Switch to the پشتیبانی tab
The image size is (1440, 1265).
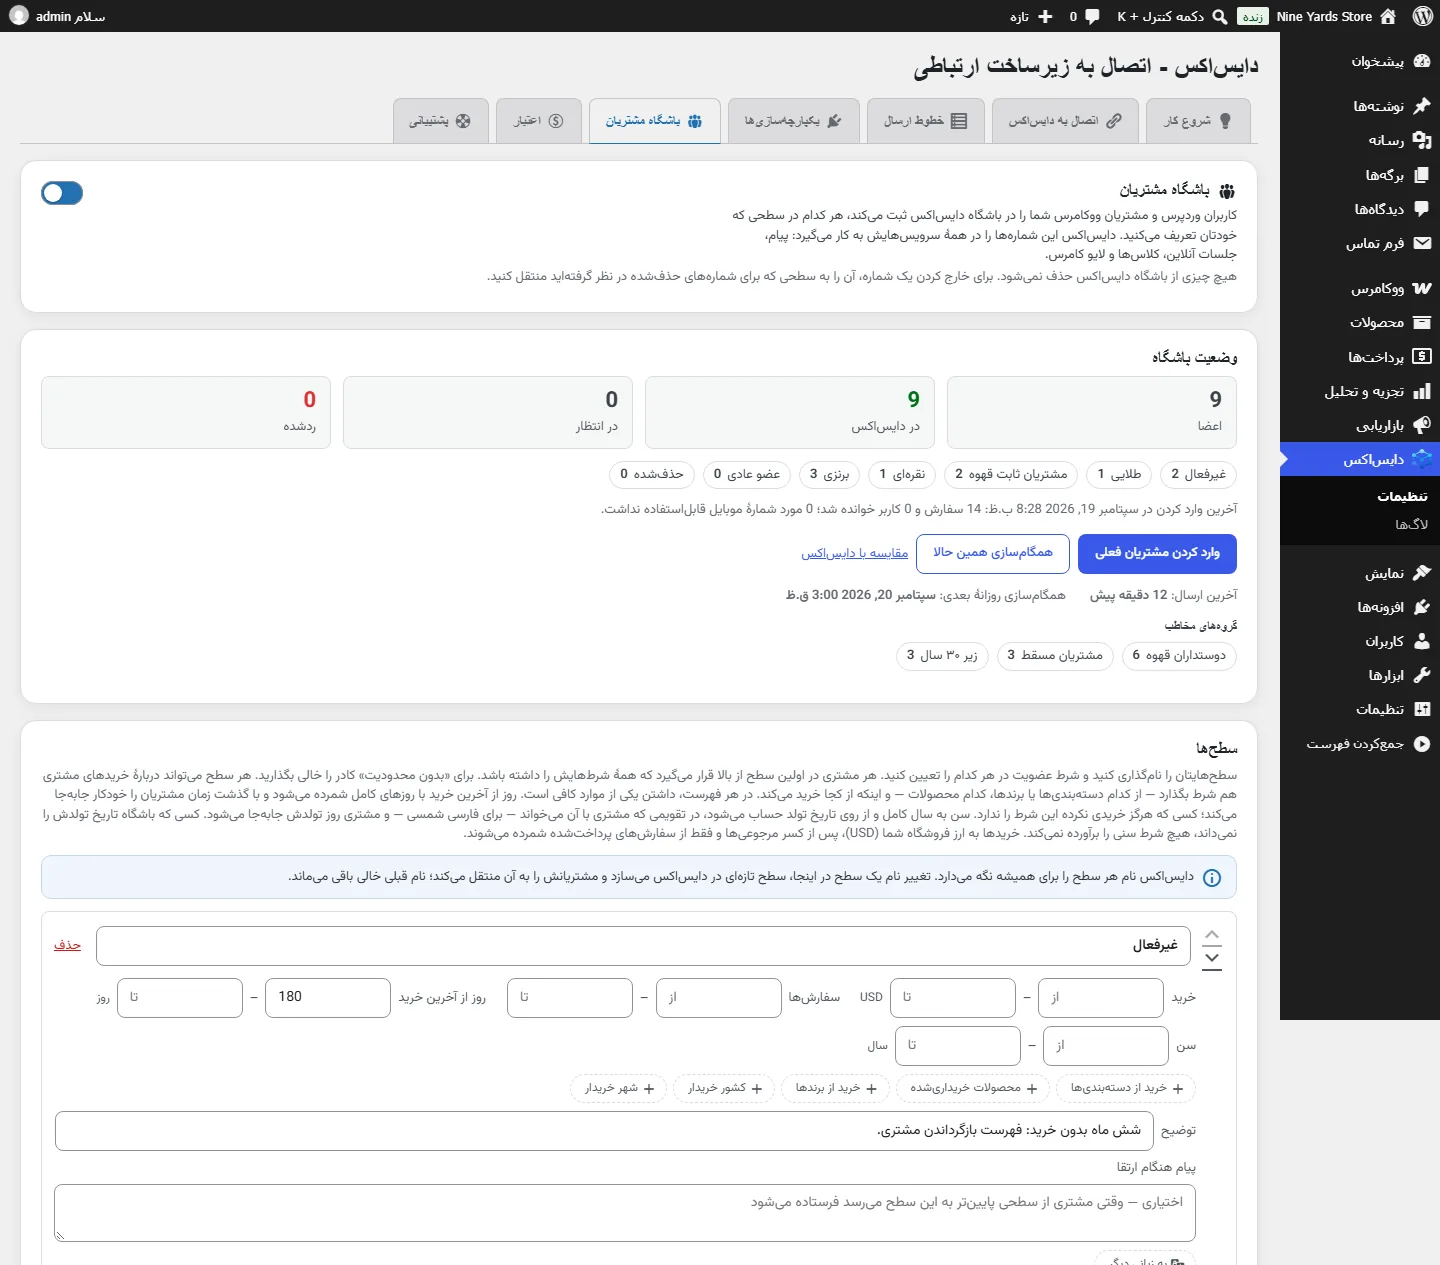click(441, 121)
